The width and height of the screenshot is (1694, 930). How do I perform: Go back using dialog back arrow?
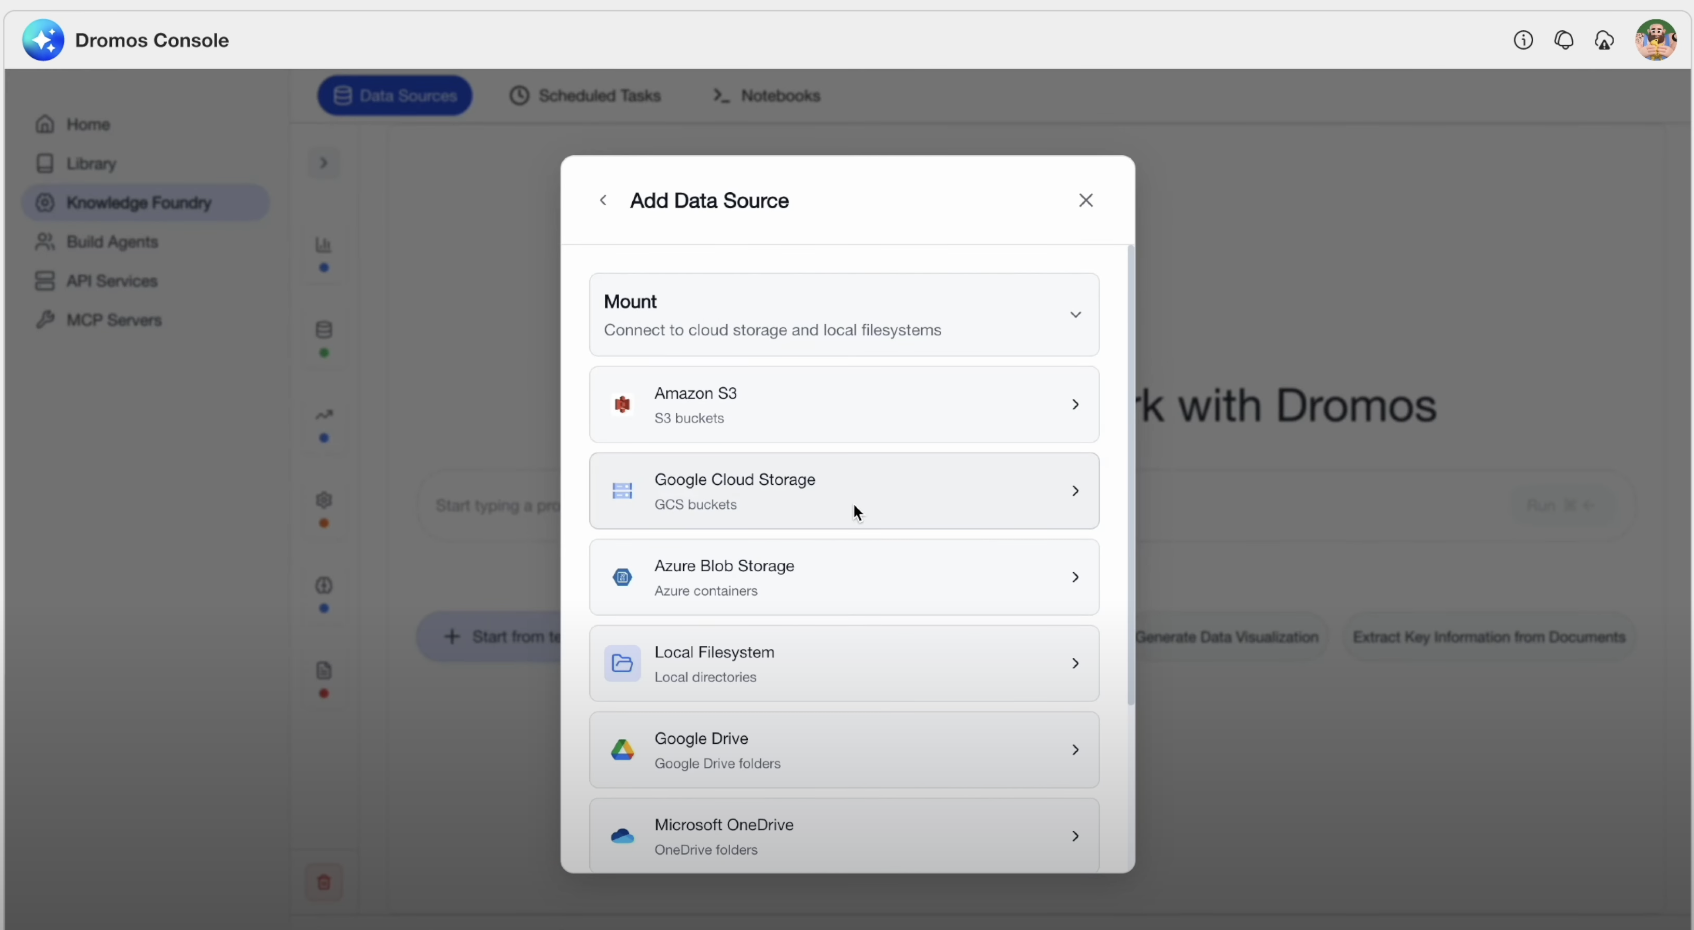point(603,201)
